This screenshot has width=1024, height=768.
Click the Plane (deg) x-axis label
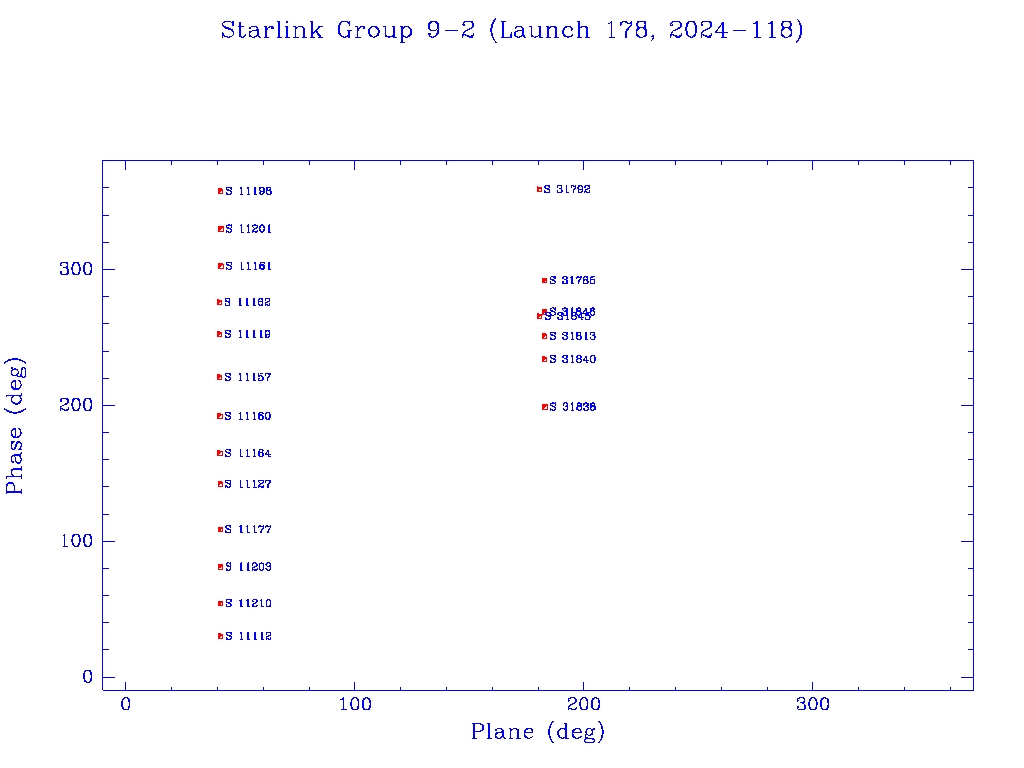(538, 732)
